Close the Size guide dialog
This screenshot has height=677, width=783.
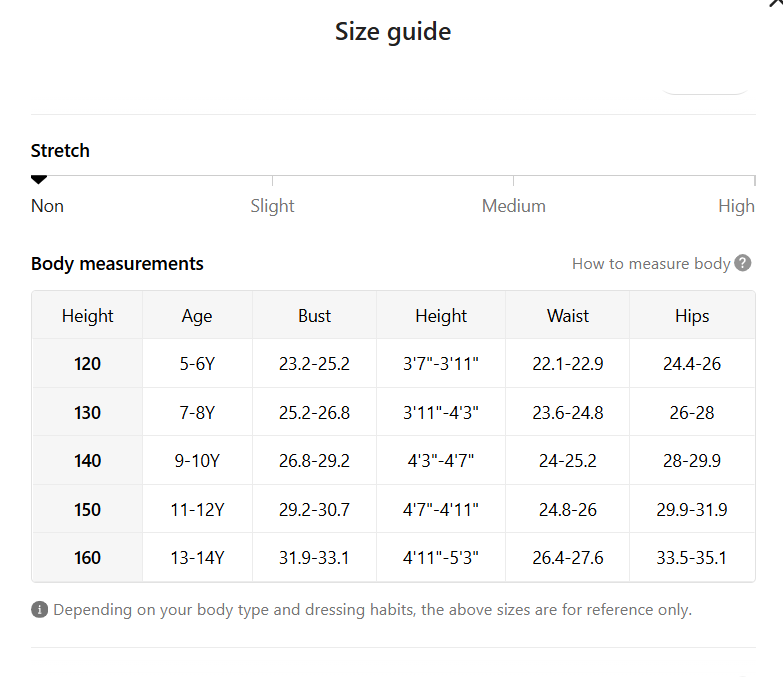tap(777, 2)
